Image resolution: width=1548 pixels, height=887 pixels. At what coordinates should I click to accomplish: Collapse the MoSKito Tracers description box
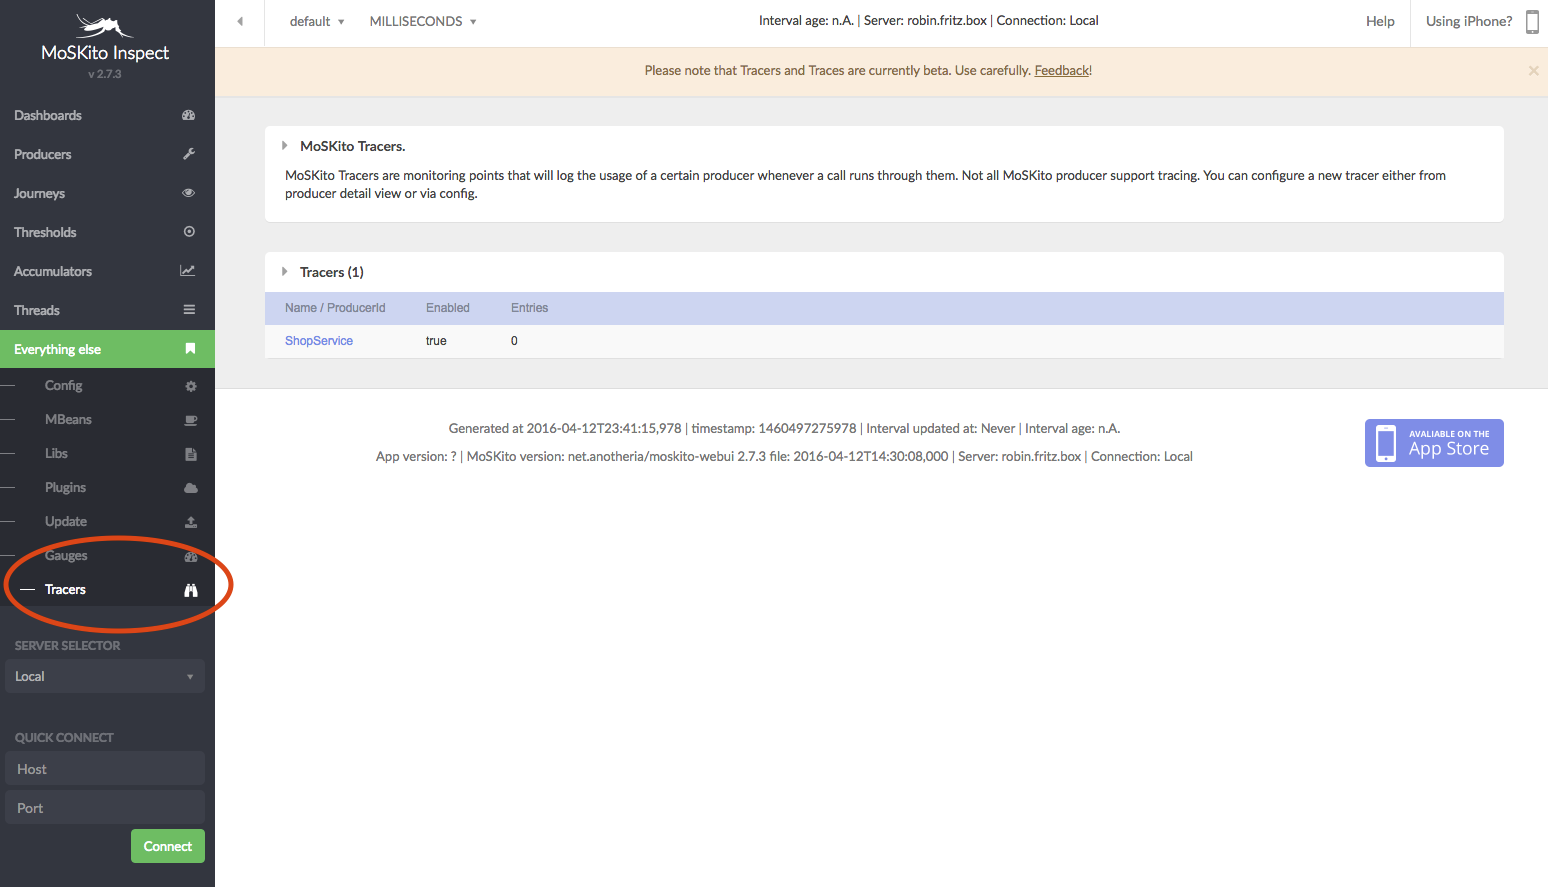(x=285, y=146)
